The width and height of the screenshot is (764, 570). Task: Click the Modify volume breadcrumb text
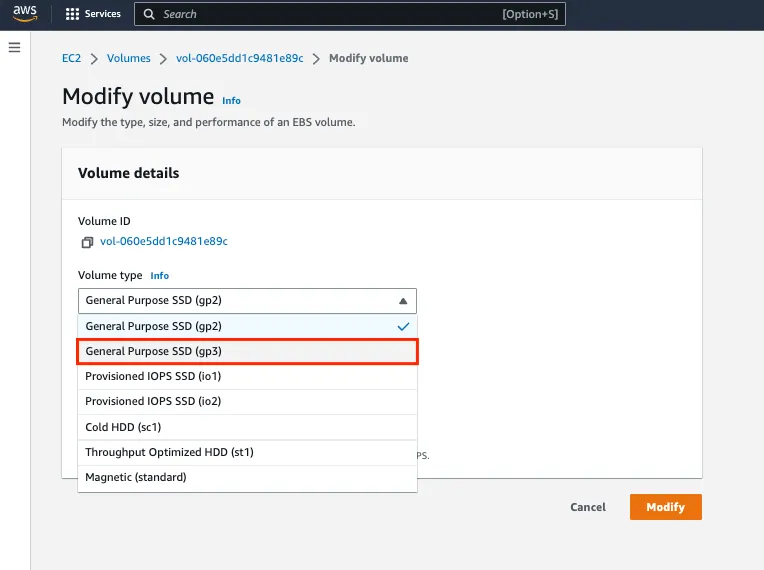(x=369, y=58)
